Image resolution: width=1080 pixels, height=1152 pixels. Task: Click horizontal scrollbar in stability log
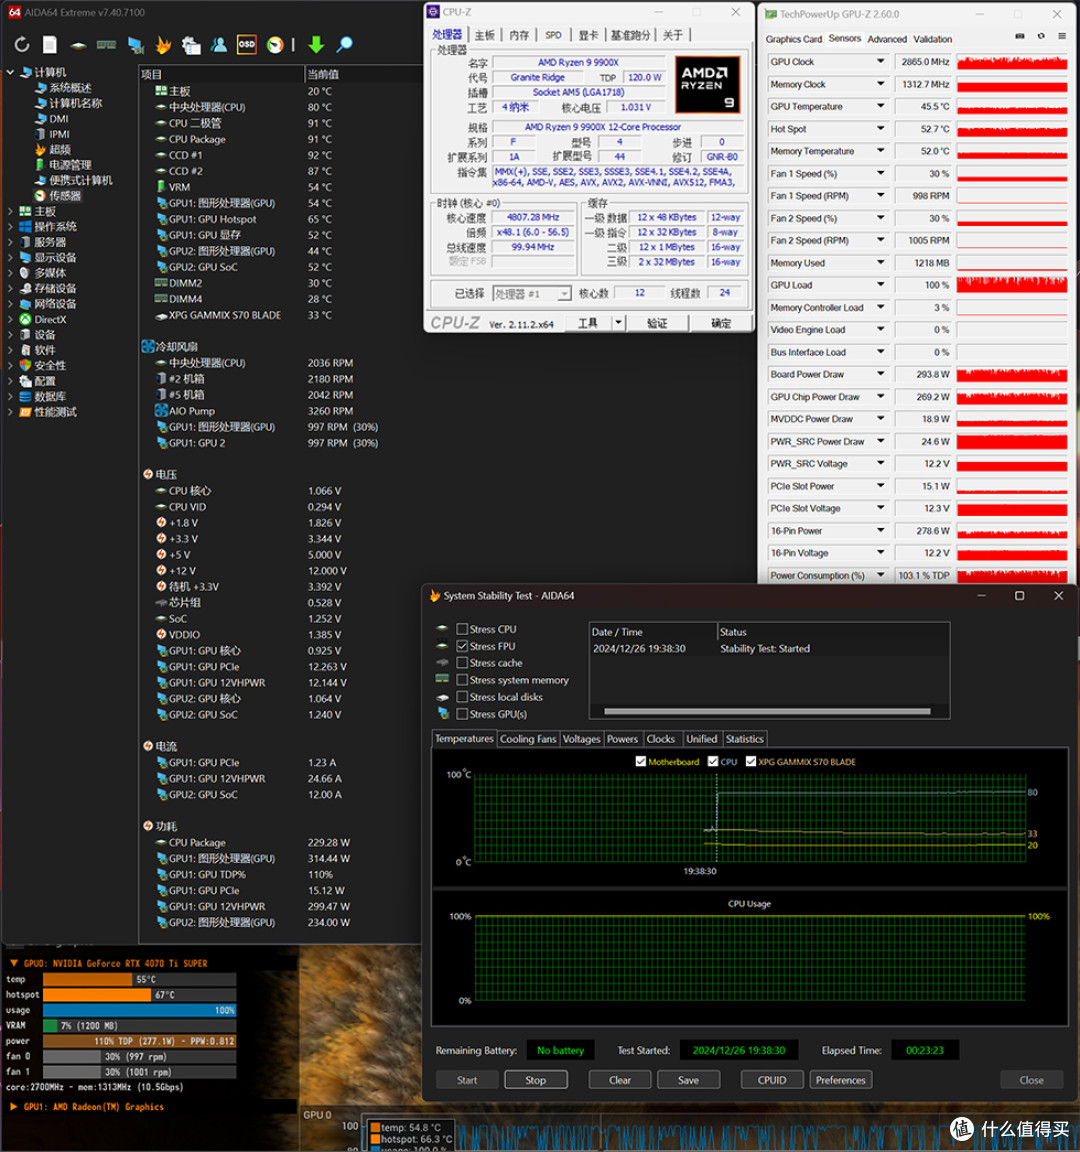767,711
